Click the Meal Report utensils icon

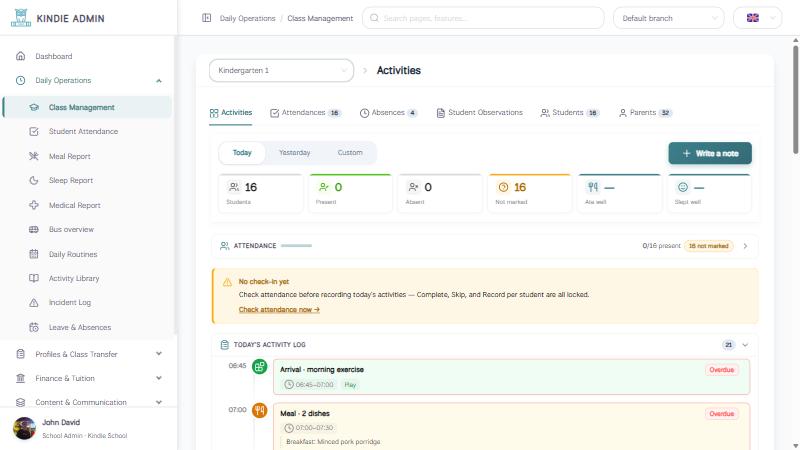coord(34,156)
